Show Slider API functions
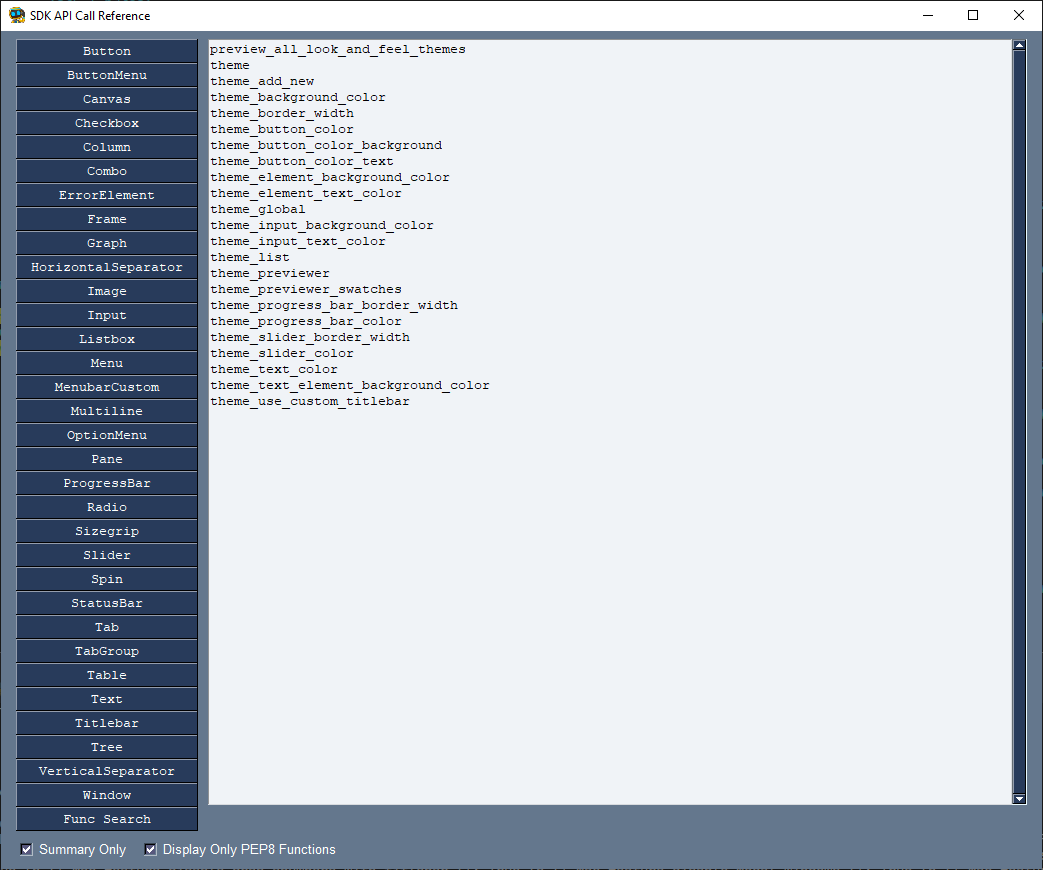 (106, 554)
